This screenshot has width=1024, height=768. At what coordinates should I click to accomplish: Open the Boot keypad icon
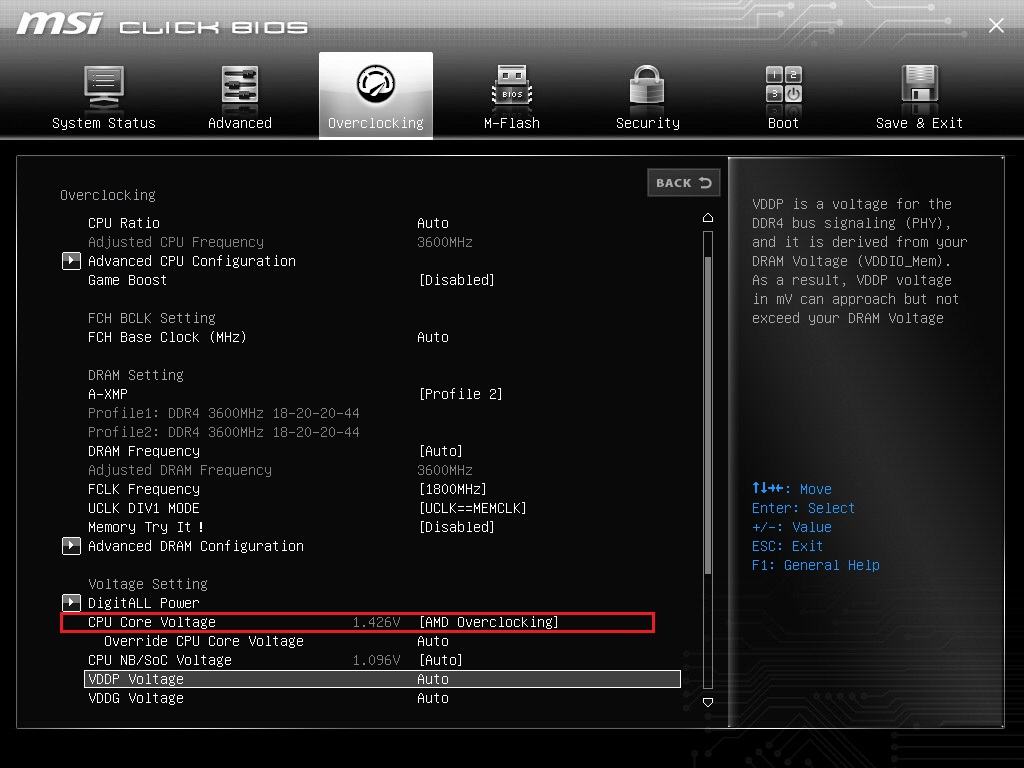784,85
